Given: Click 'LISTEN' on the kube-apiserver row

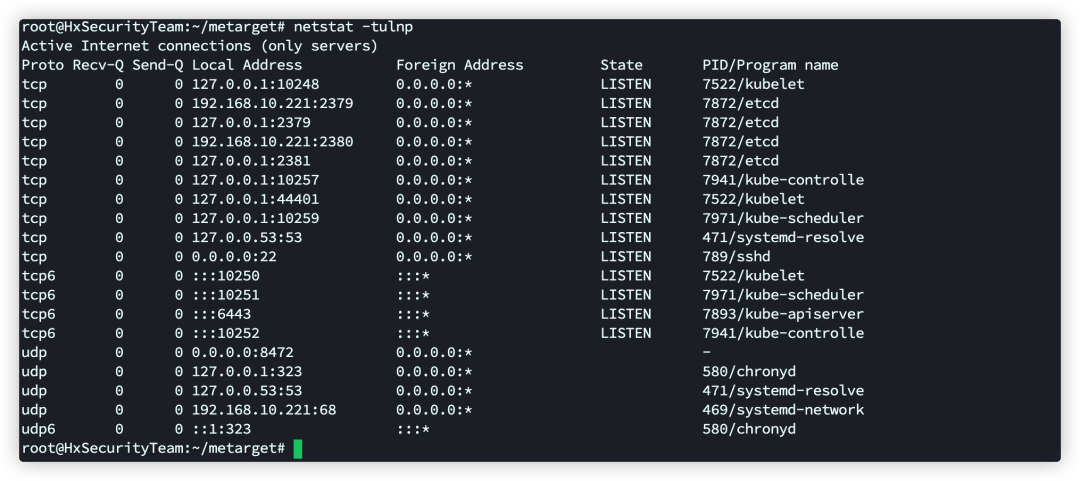Looking at the screenshot, I should (x=625, y=314).
